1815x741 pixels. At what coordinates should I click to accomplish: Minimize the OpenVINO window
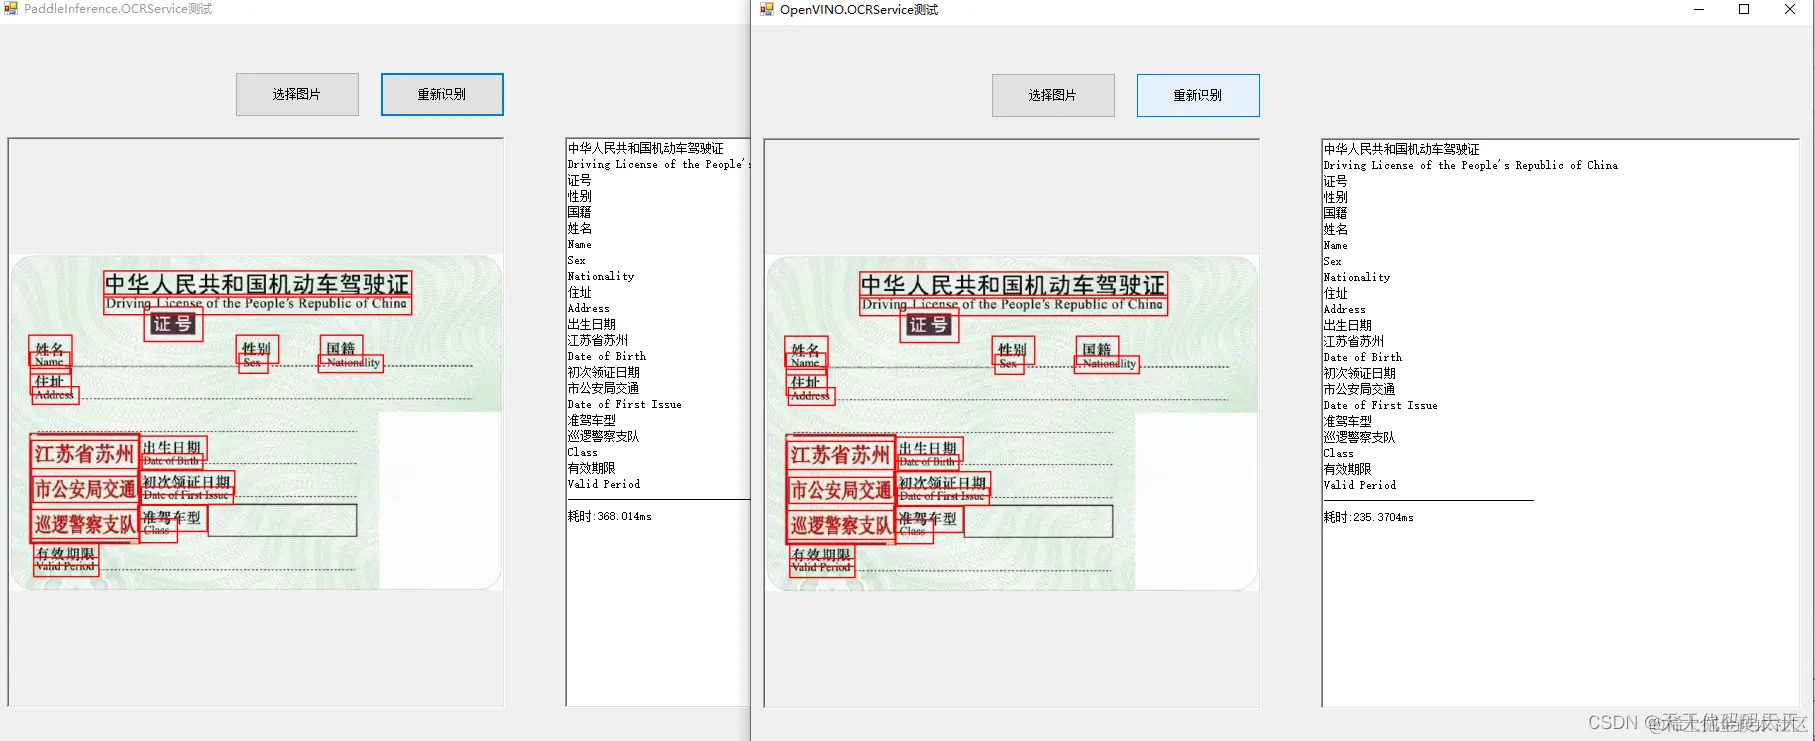pos(1698,9)
